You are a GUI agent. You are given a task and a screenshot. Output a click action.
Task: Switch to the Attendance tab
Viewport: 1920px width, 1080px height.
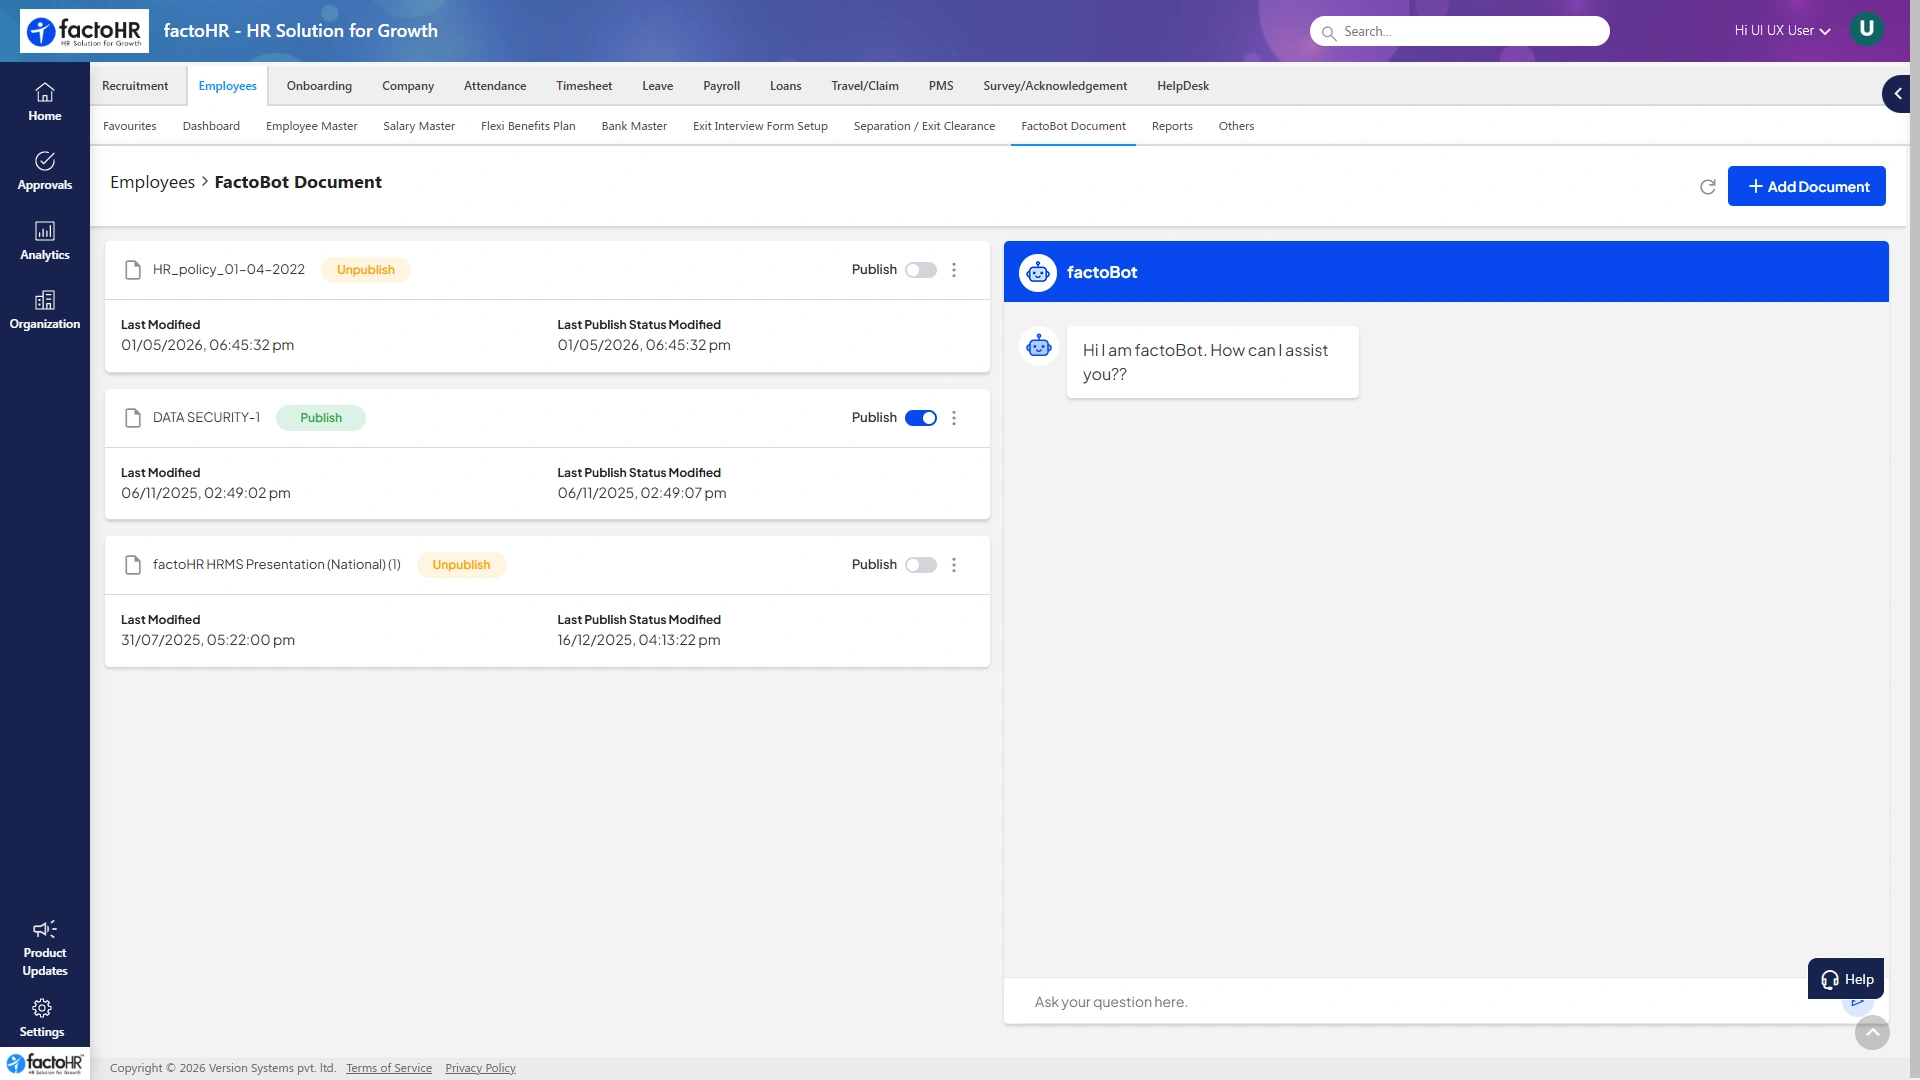coord(495,86)
